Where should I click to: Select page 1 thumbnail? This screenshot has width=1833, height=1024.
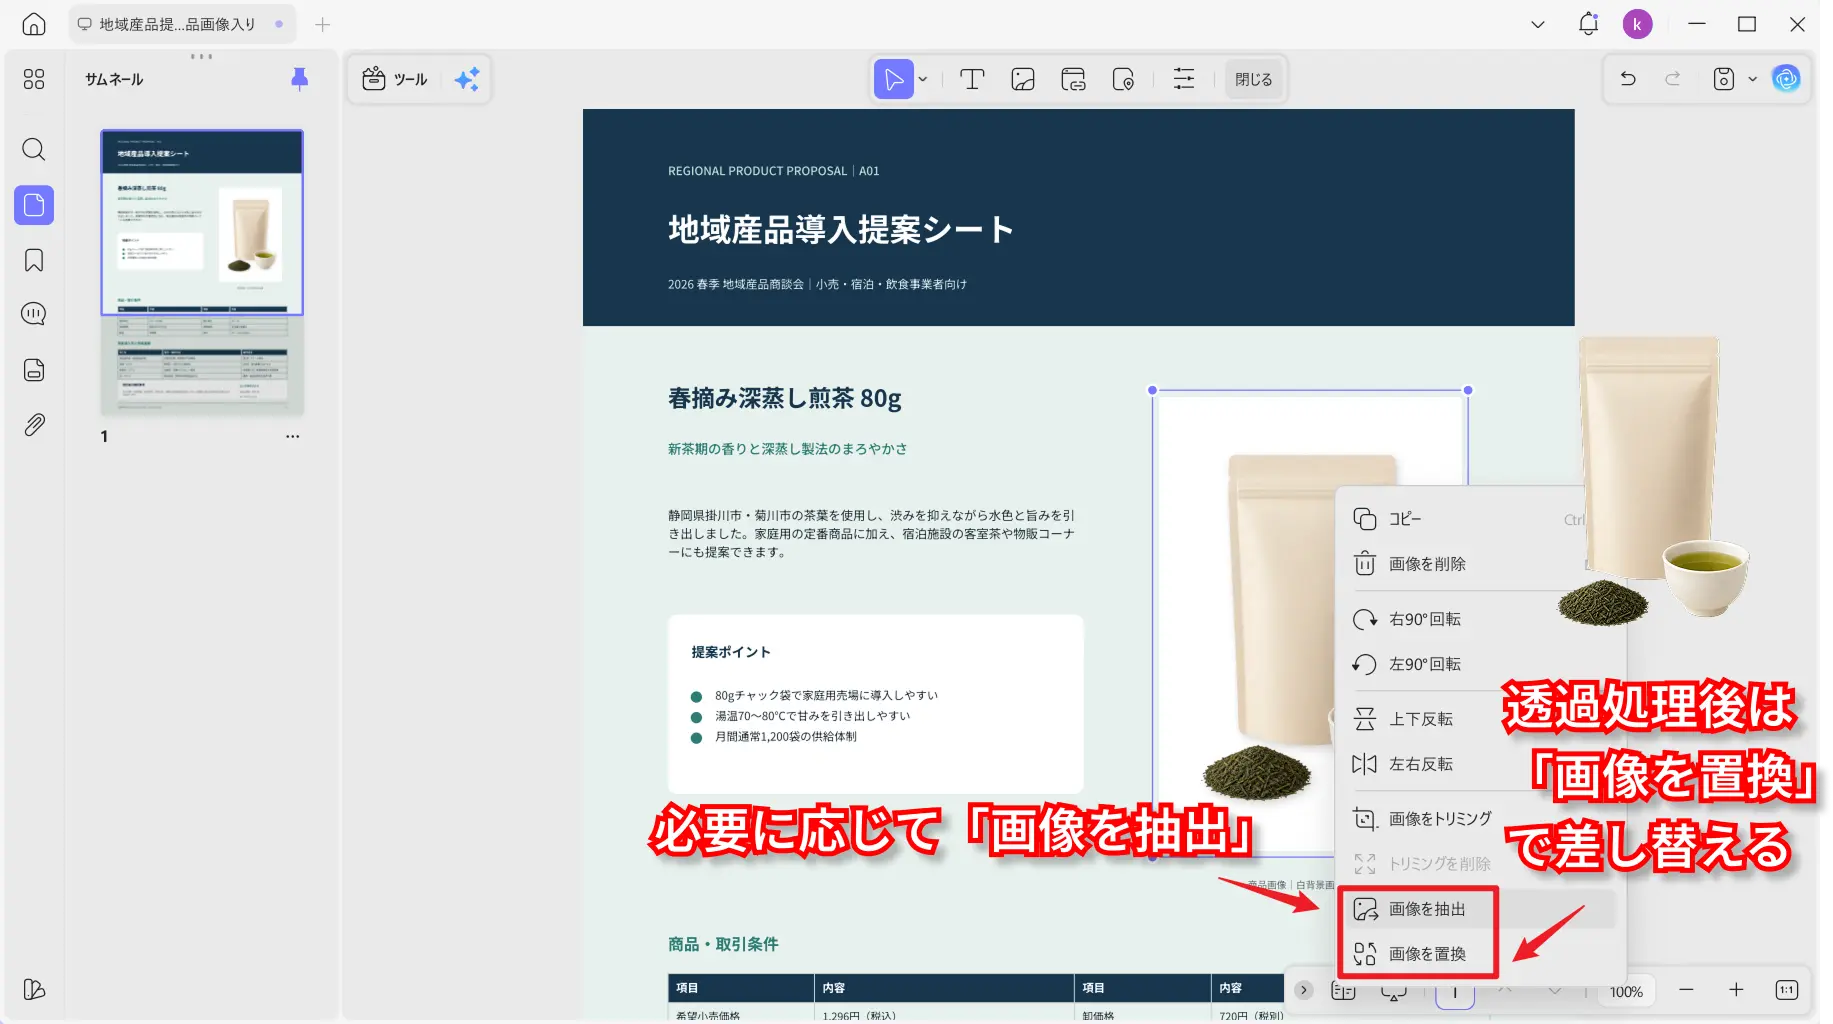click(x=202, y=272)
